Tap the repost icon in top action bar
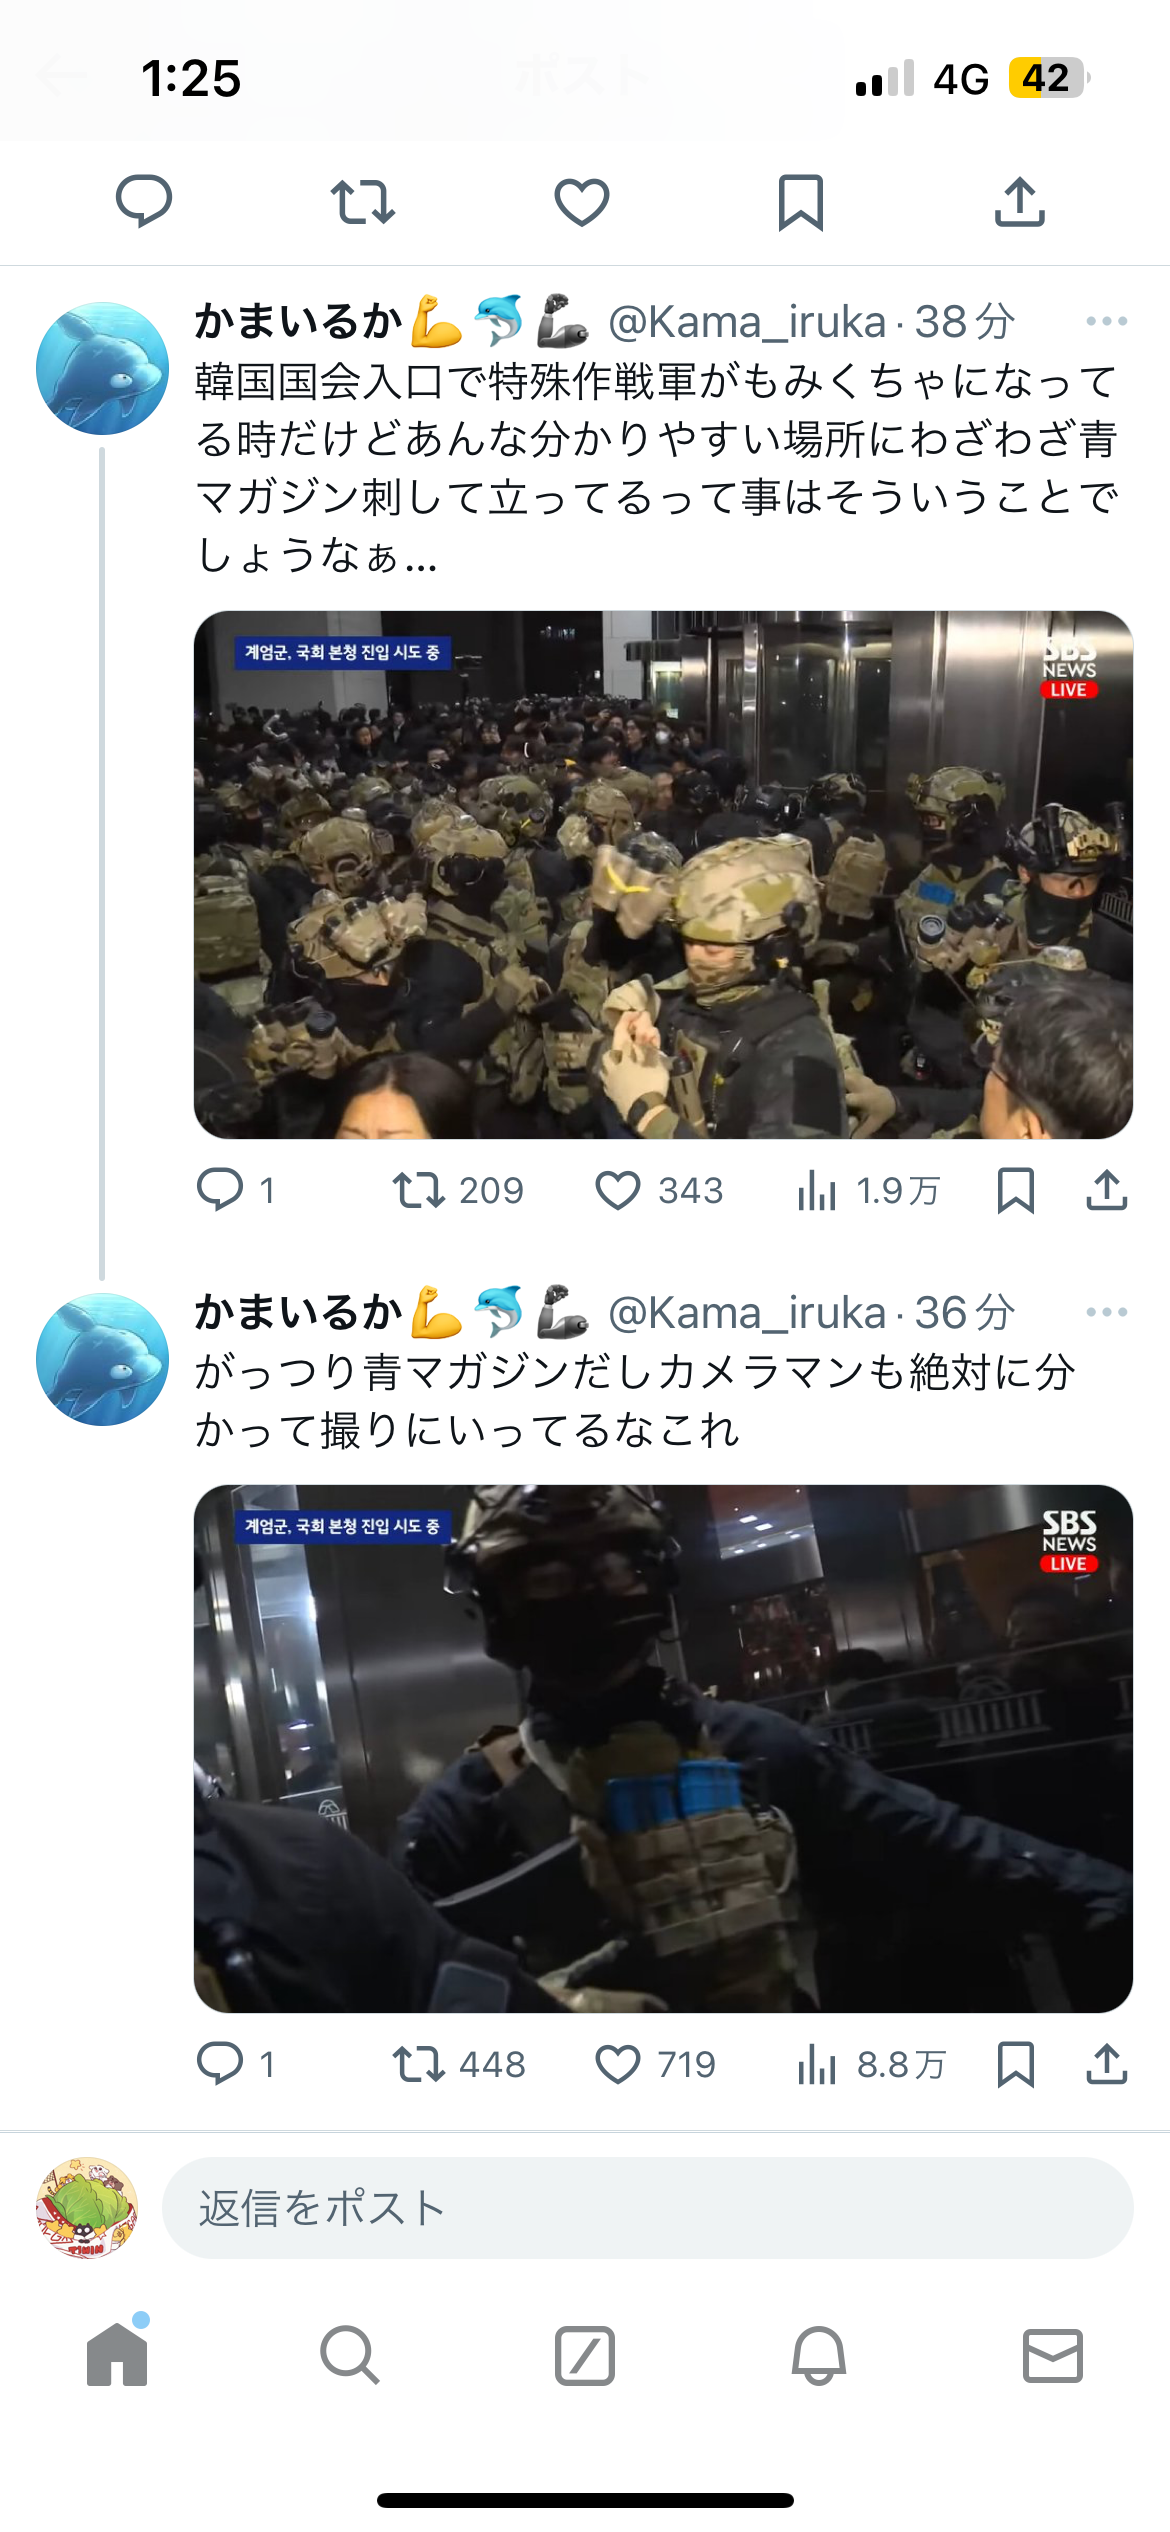The height and width of the screenshot is (2532, 1170). (363, 202)
